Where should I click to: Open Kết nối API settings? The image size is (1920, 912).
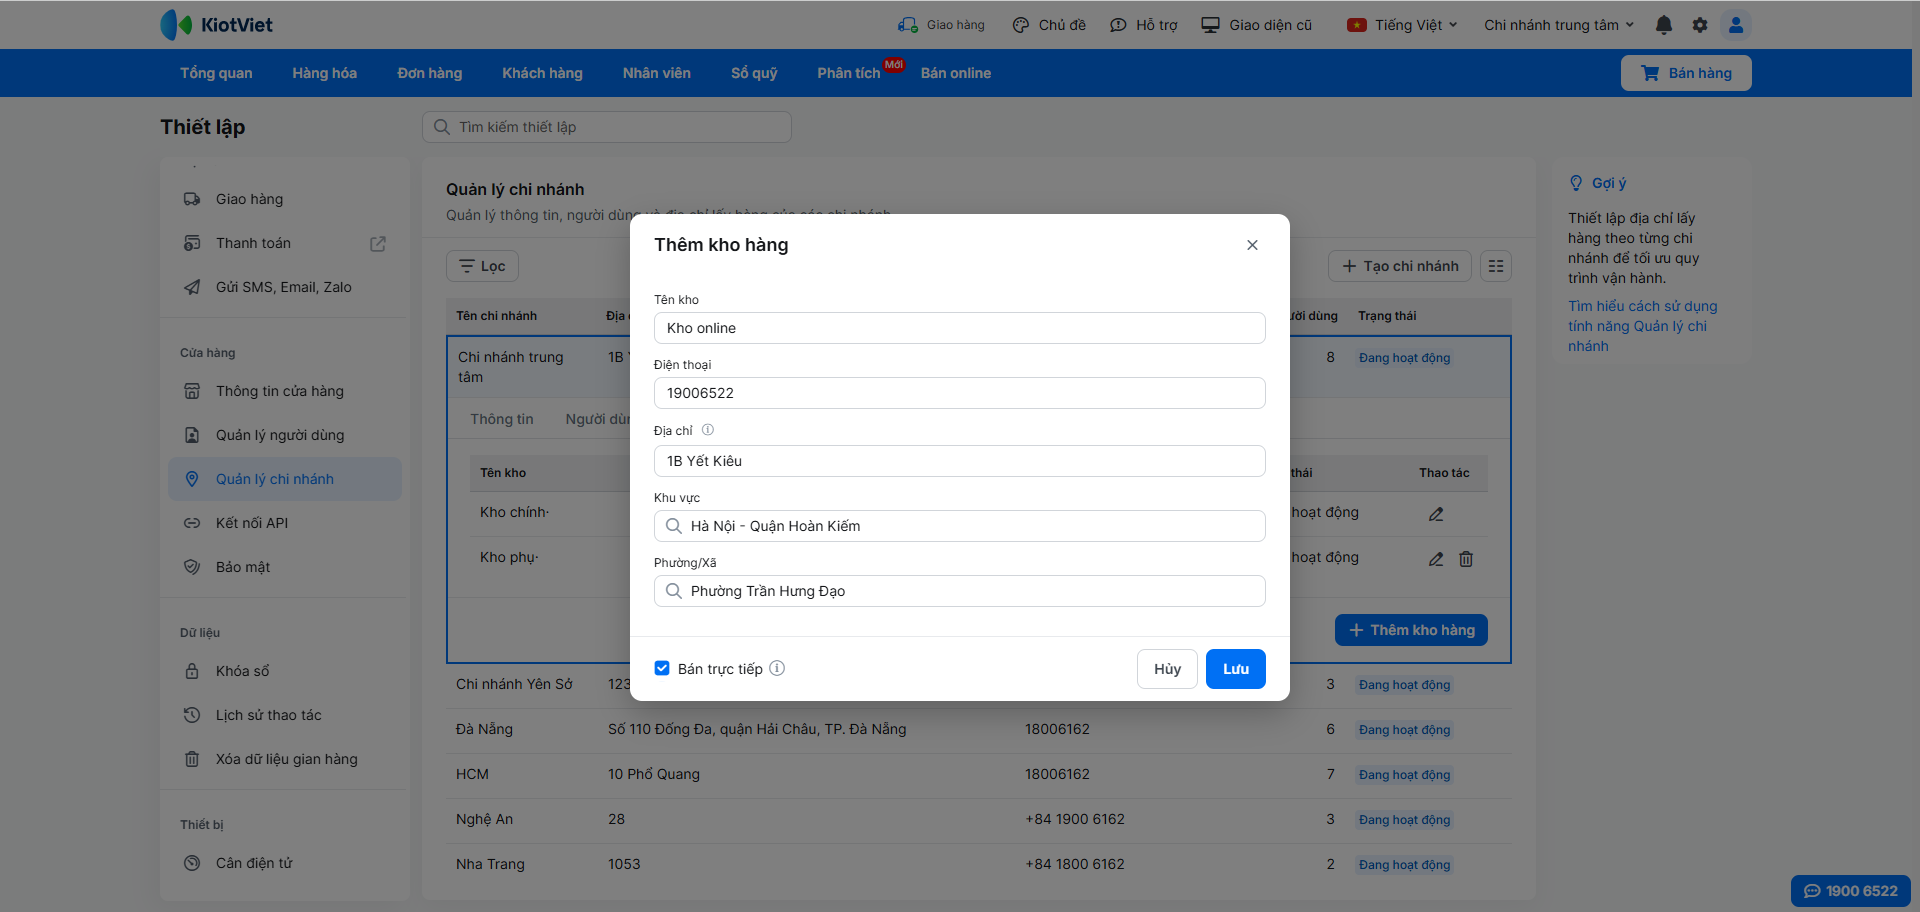(x=285, y=523)
